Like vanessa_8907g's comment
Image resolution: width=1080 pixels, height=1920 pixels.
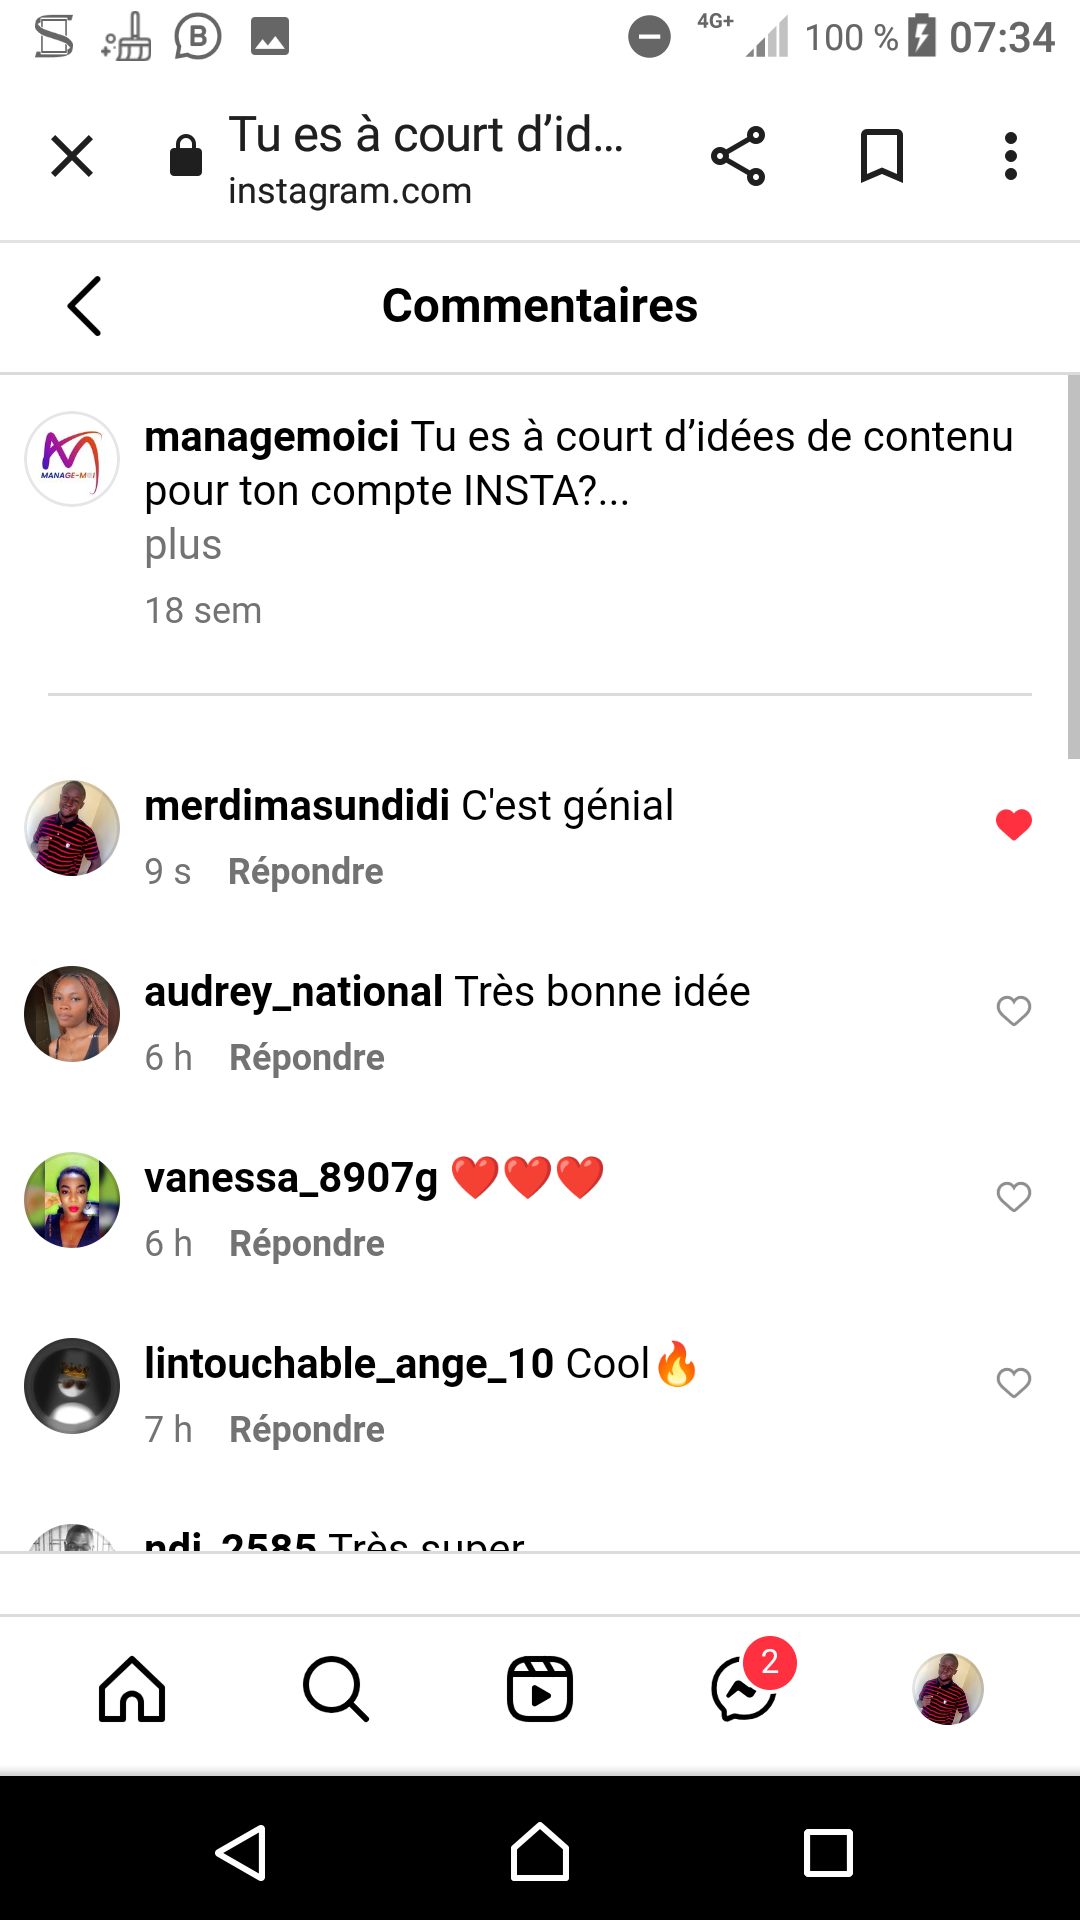(1013, 1197)
